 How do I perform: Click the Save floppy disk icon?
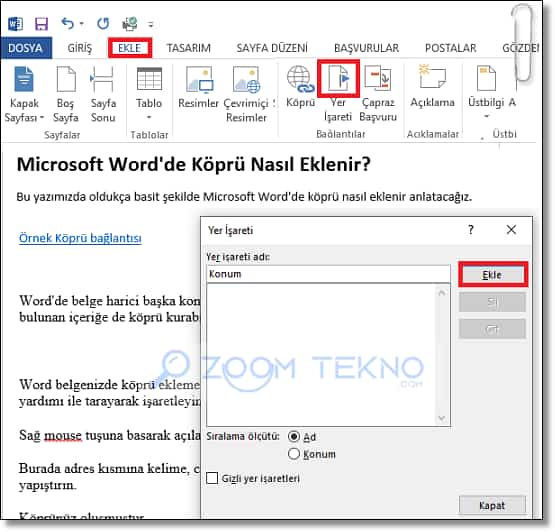pos(41,24)
